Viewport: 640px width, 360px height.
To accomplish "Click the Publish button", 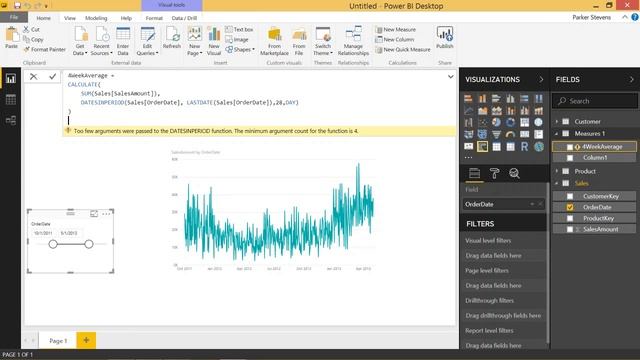I will 444,38.
